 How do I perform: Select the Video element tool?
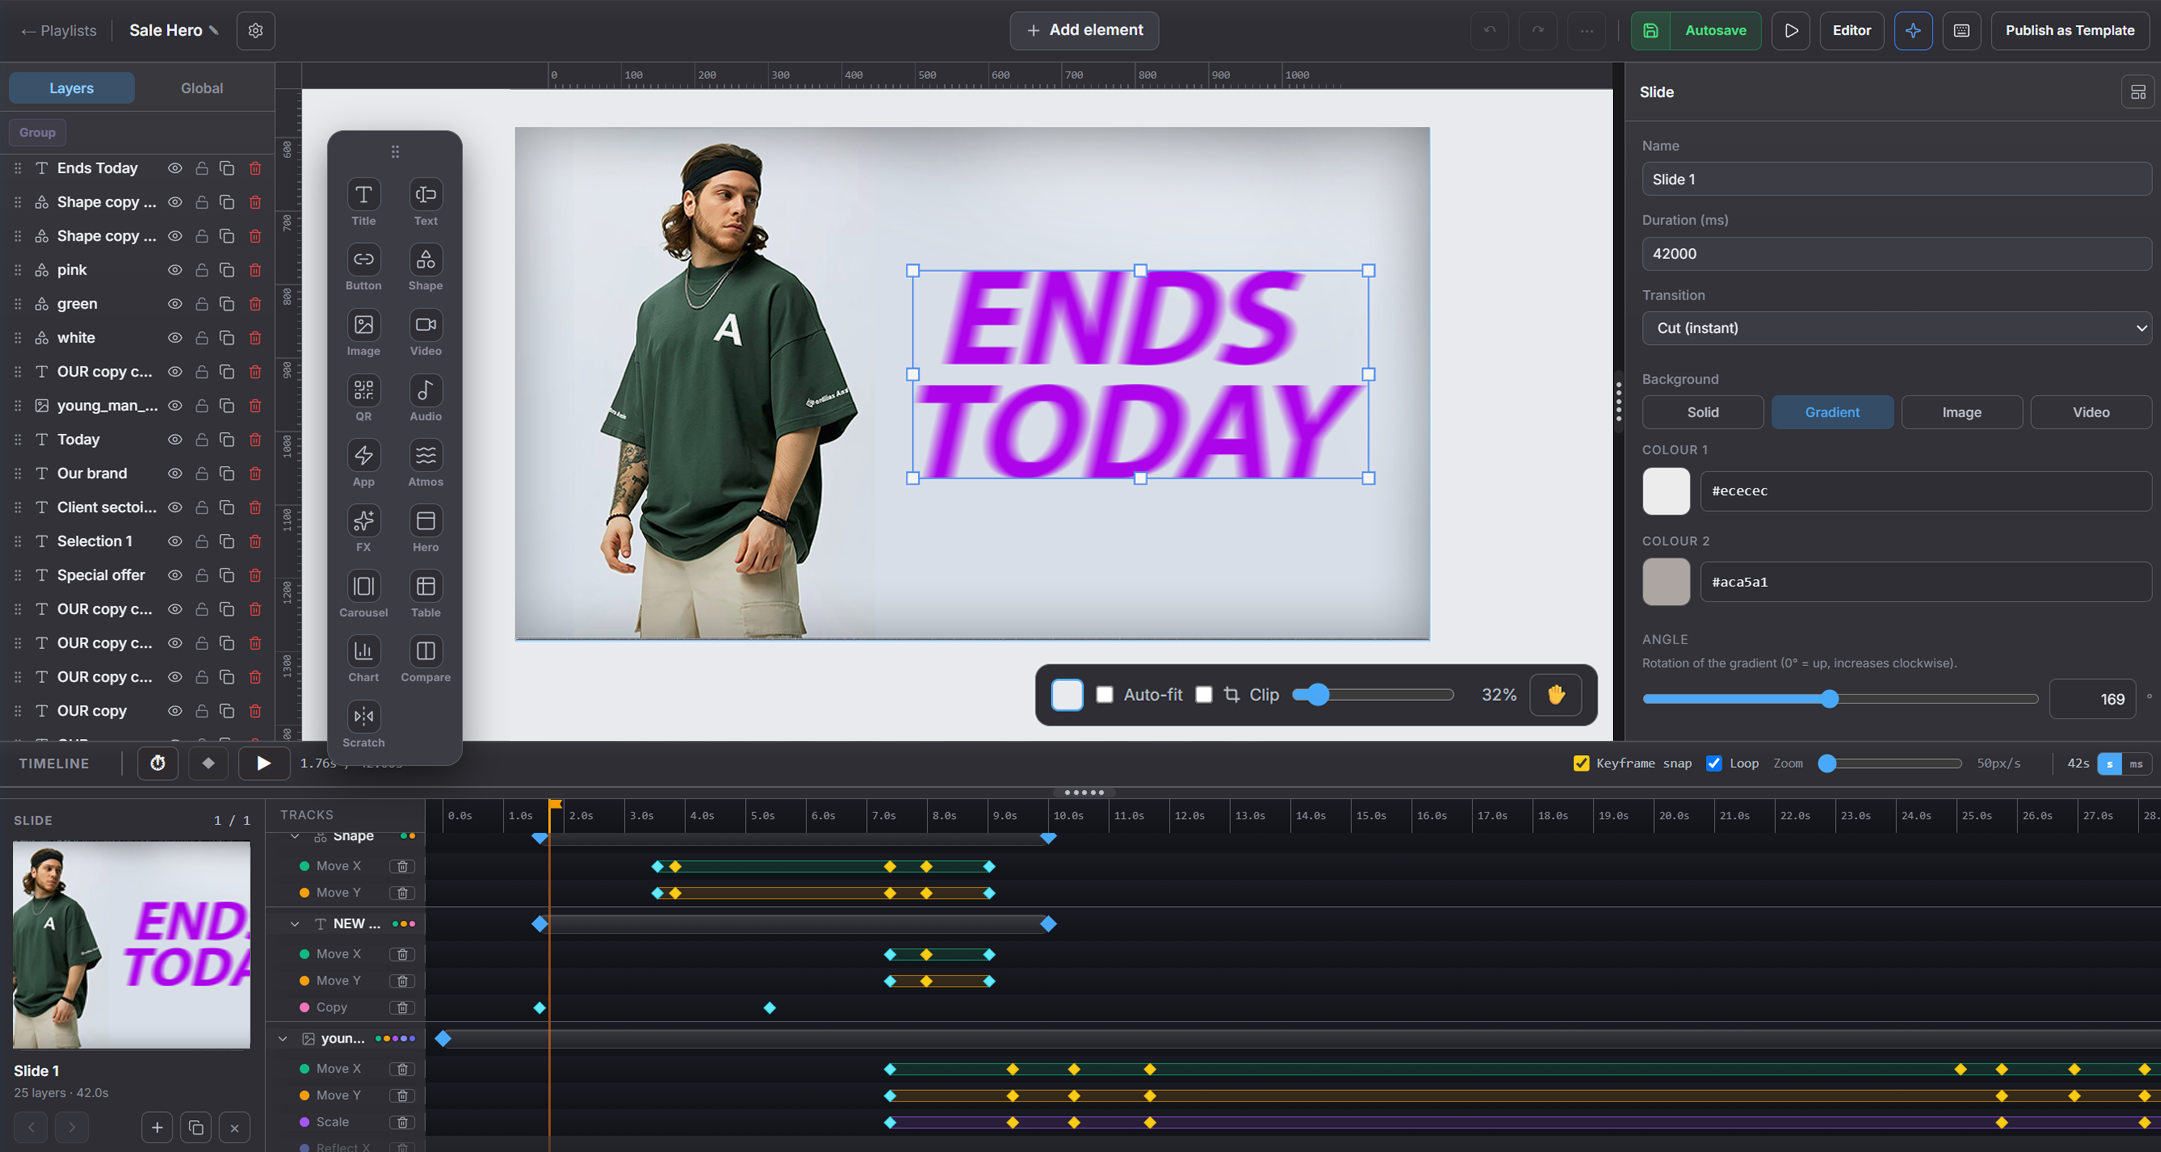tap(425, 333)
